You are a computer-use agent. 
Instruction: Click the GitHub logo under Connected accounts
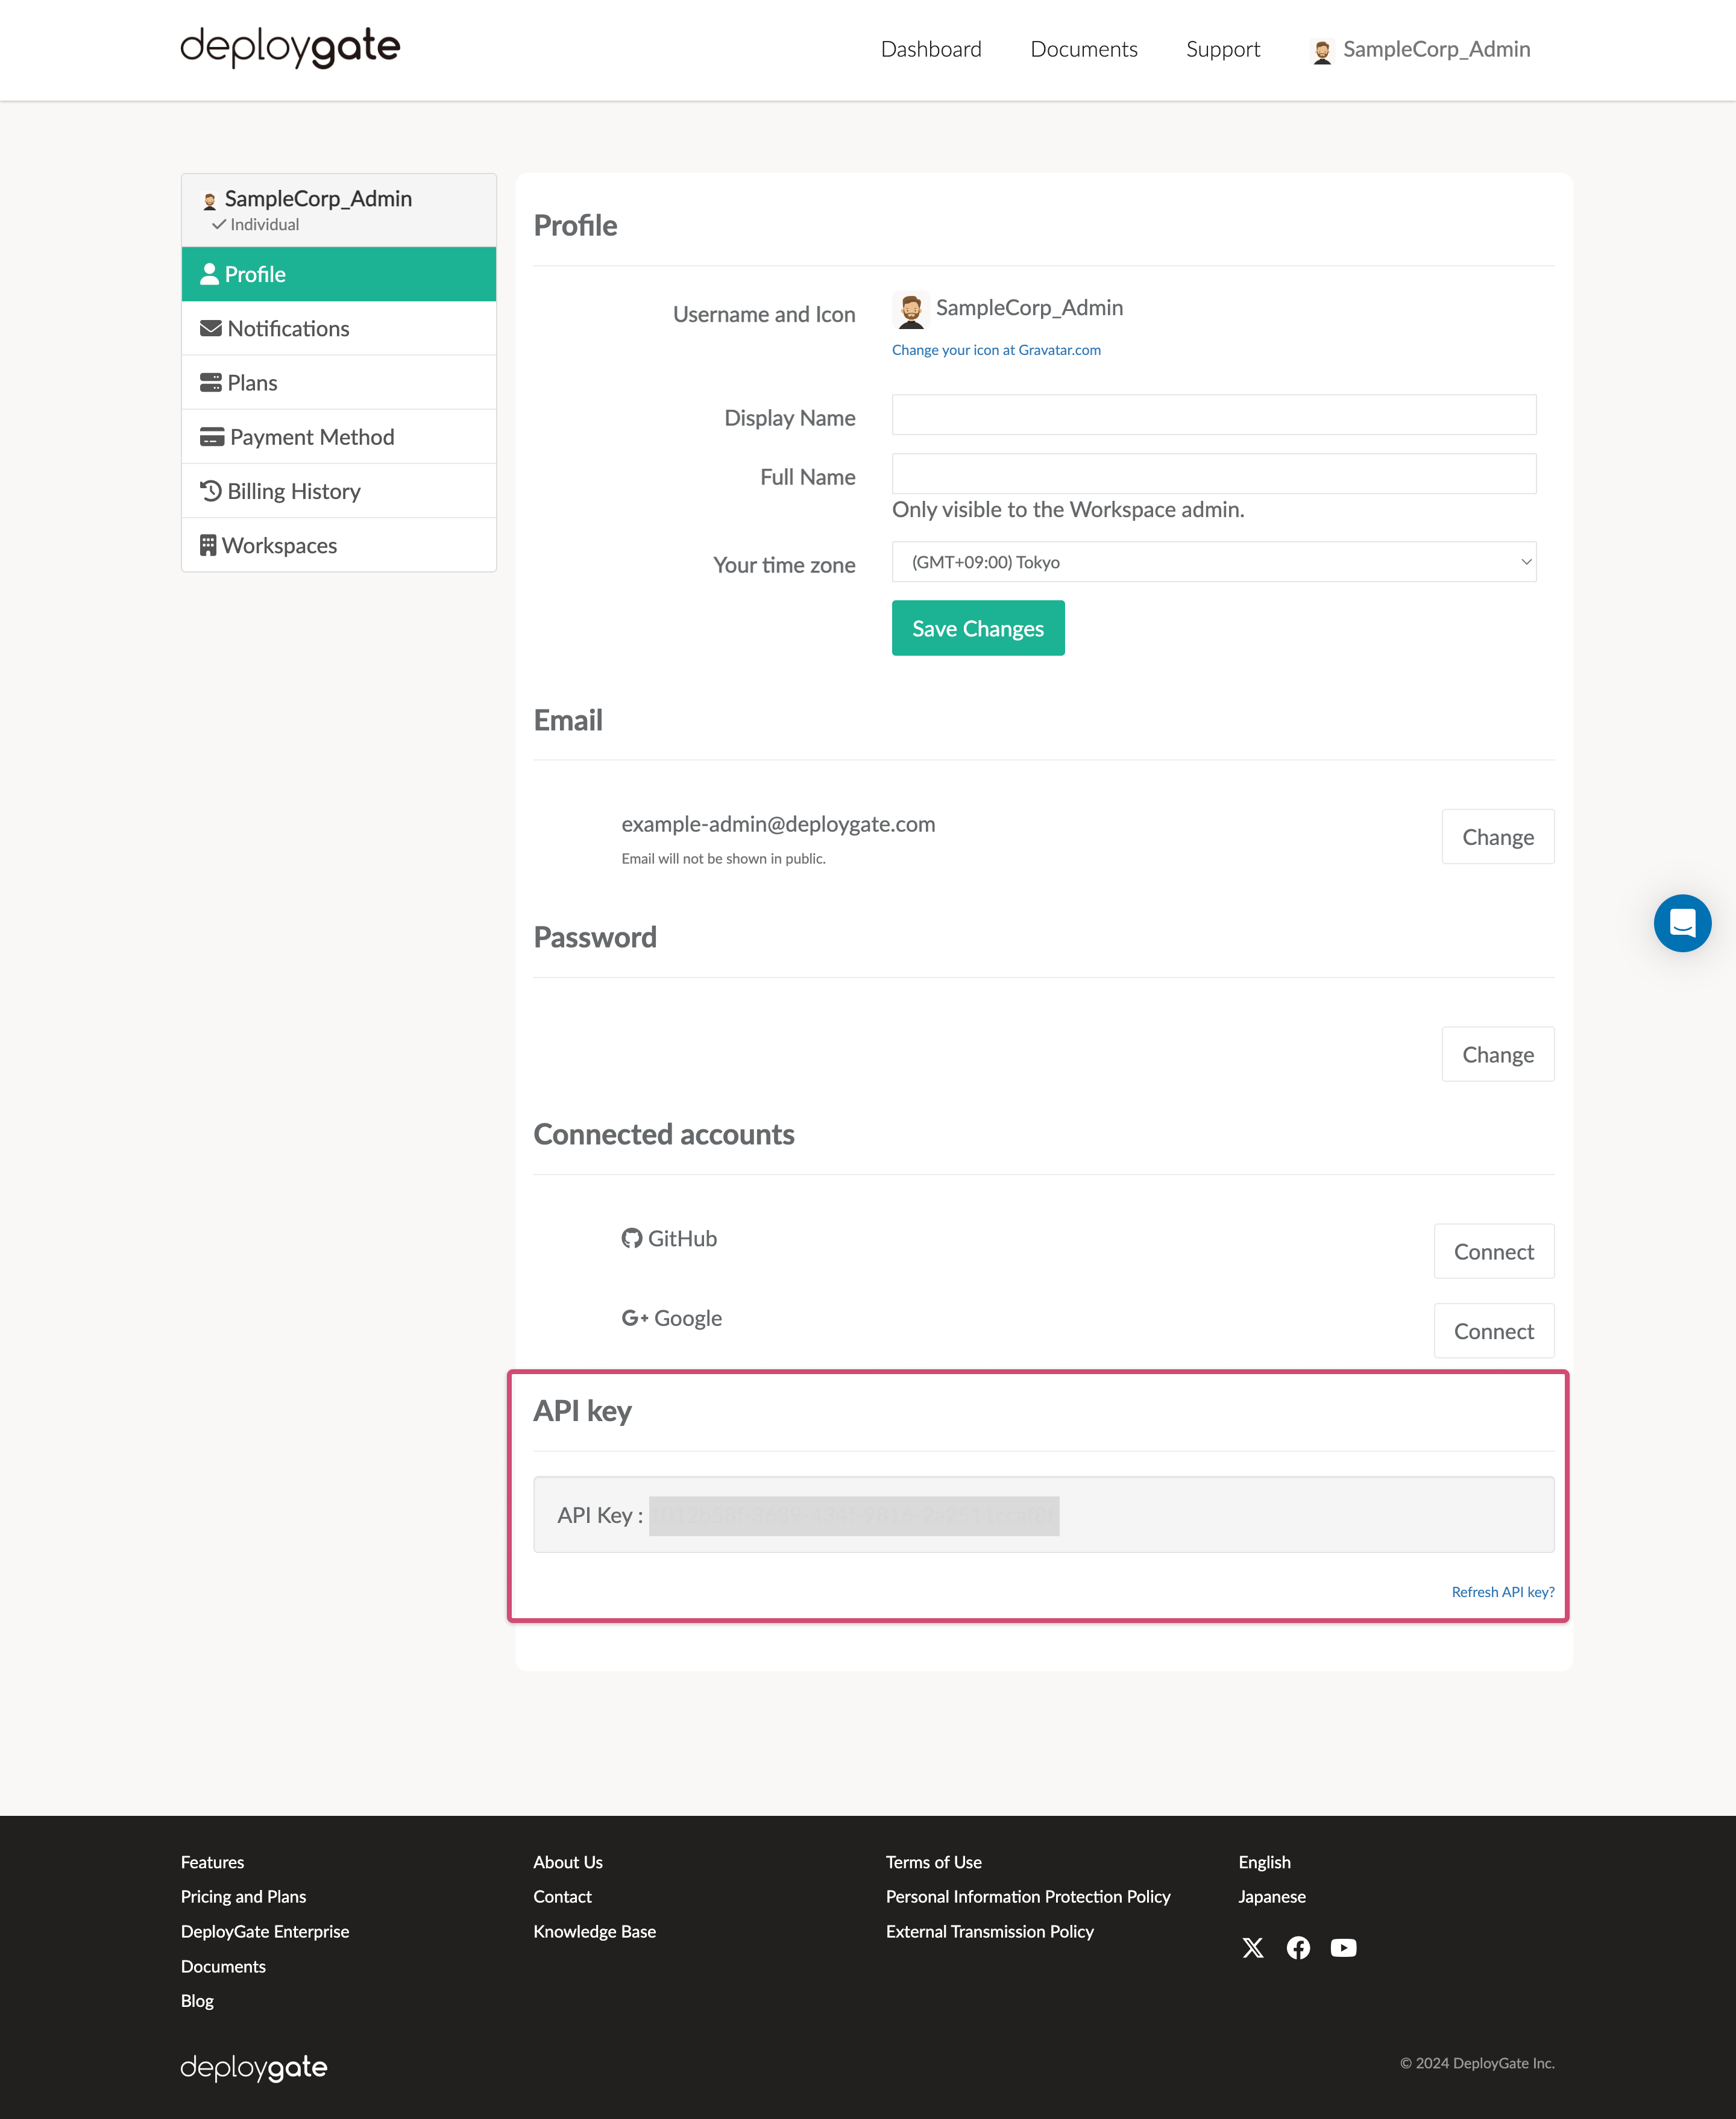coord(631,1238)
